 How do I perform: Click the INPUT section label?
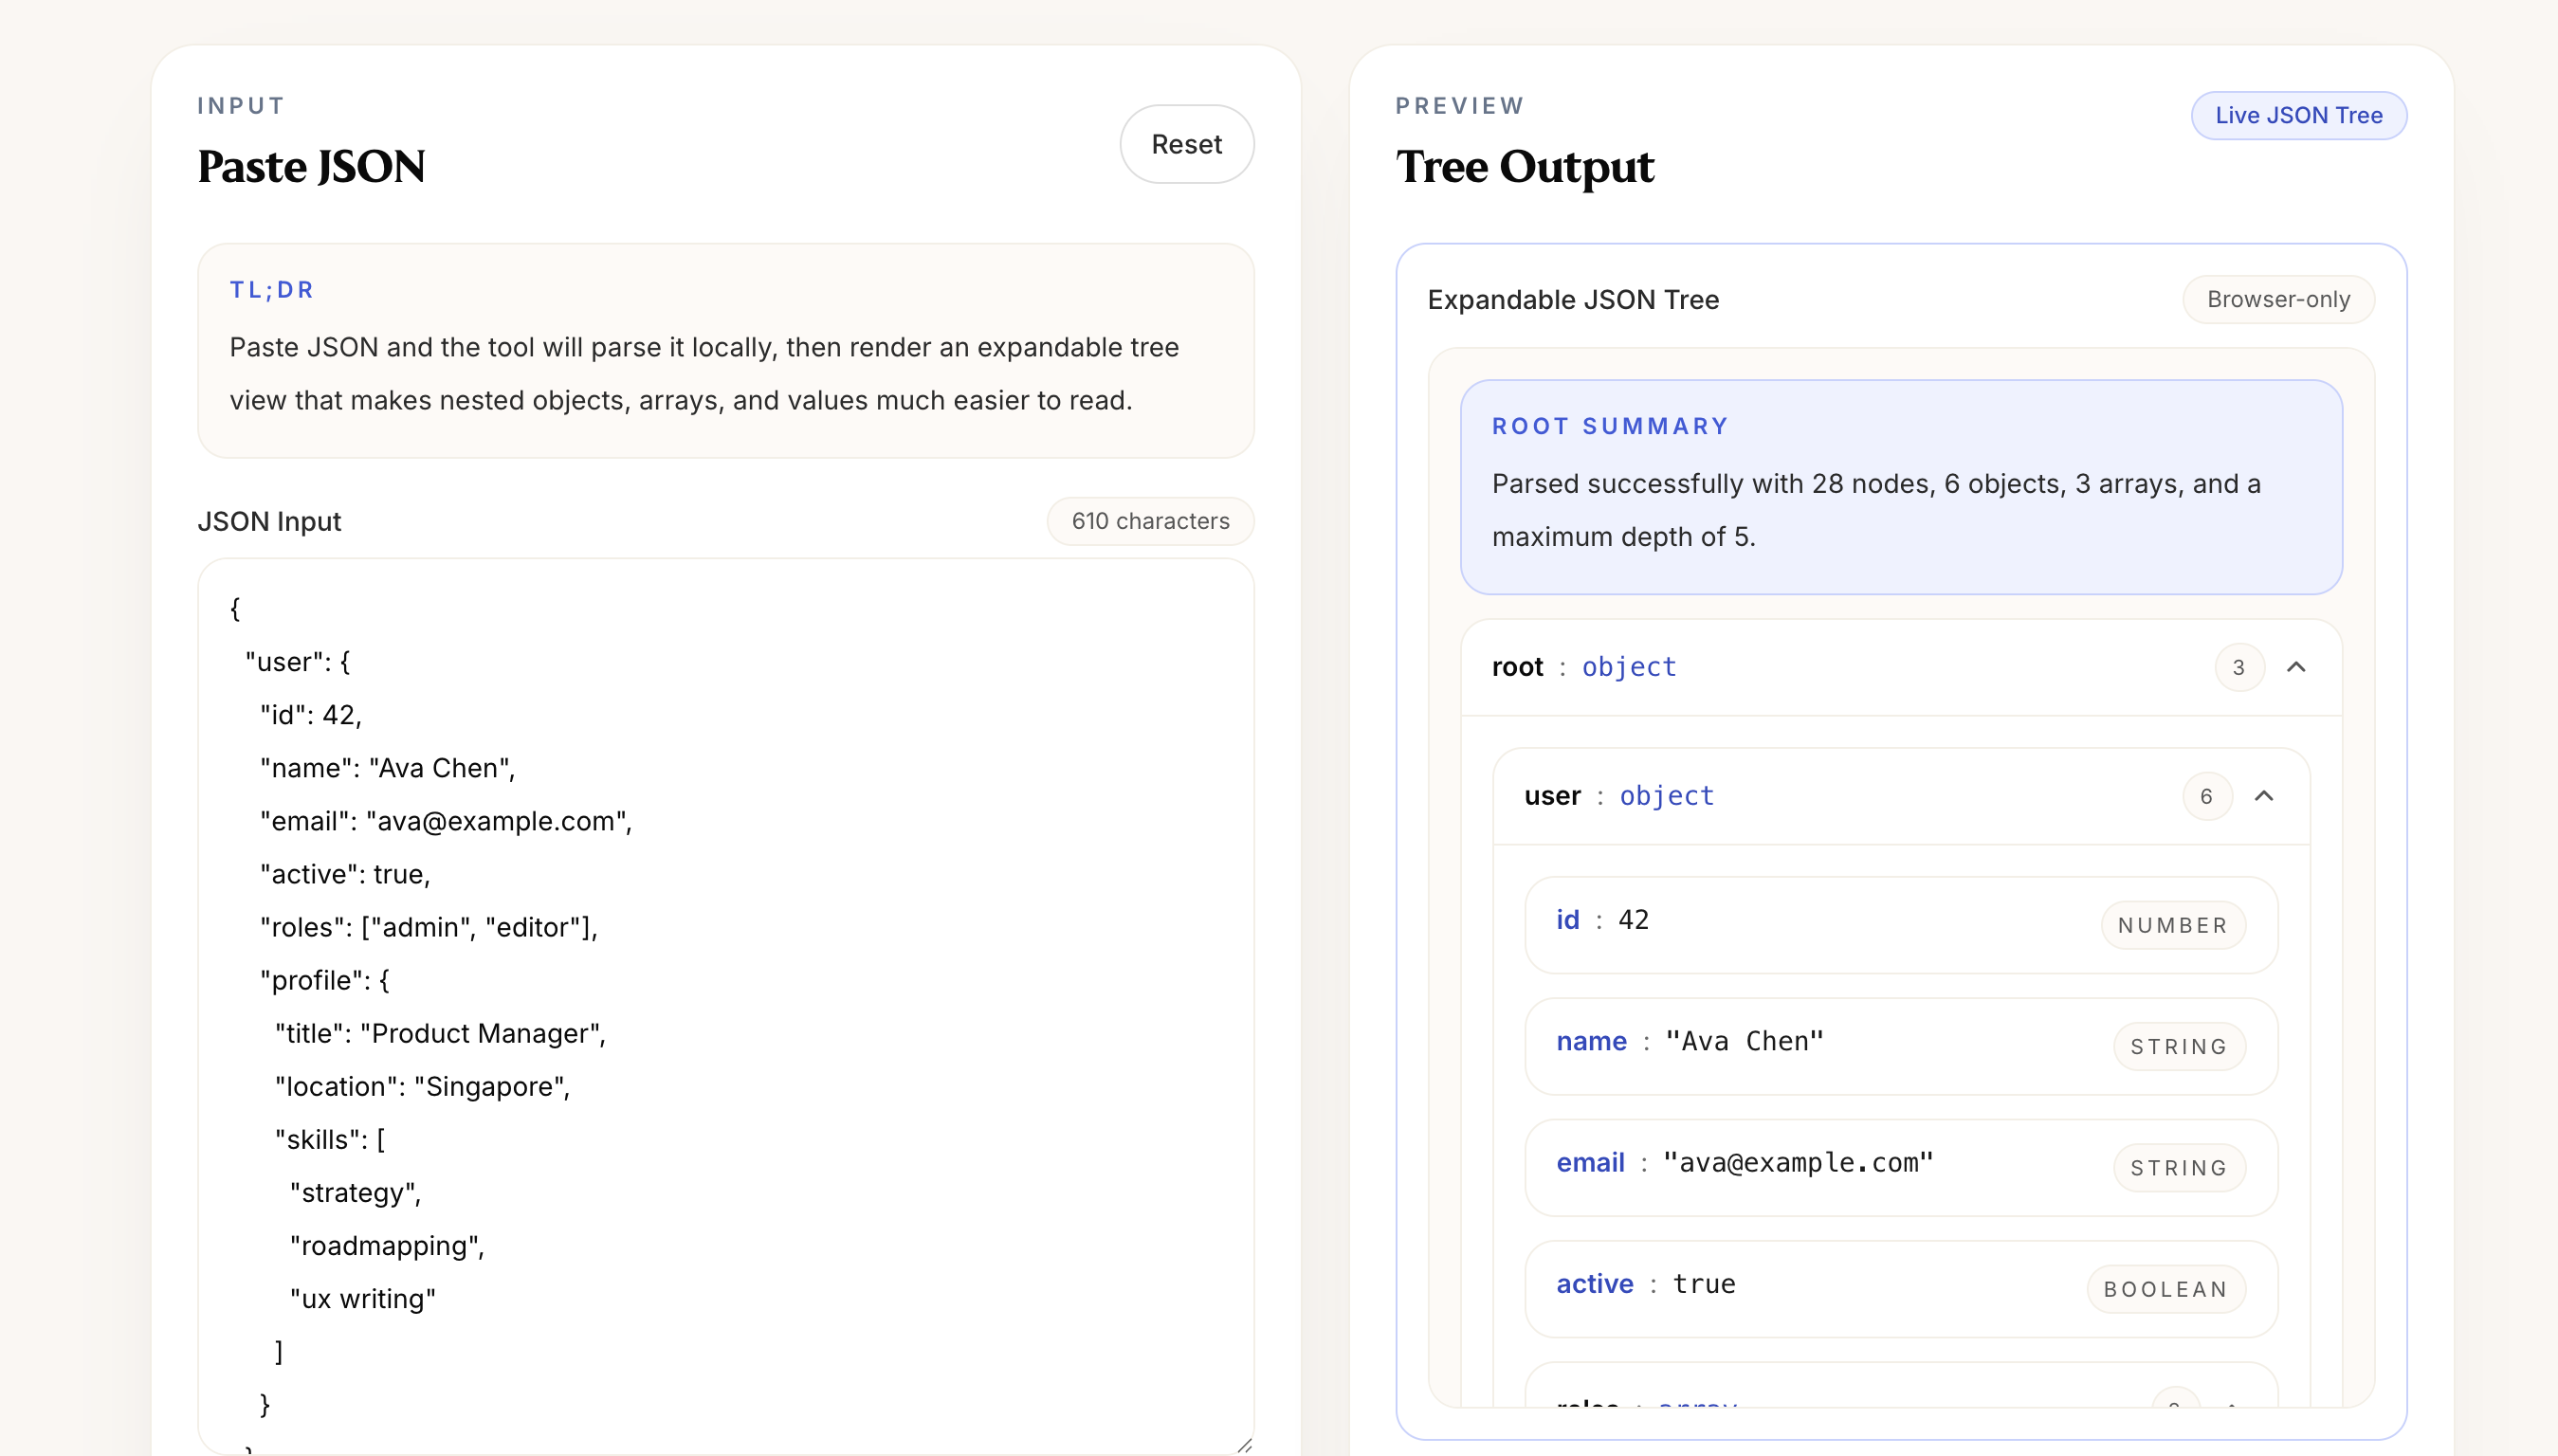(241, 106)
